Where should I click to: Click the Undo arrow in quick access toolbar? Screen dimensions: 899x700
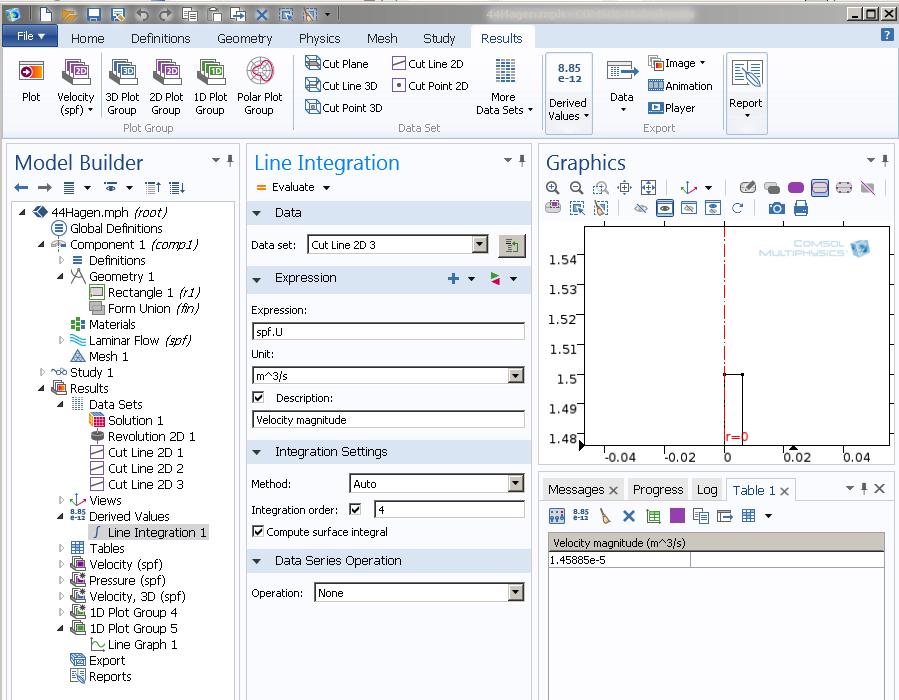142,14
